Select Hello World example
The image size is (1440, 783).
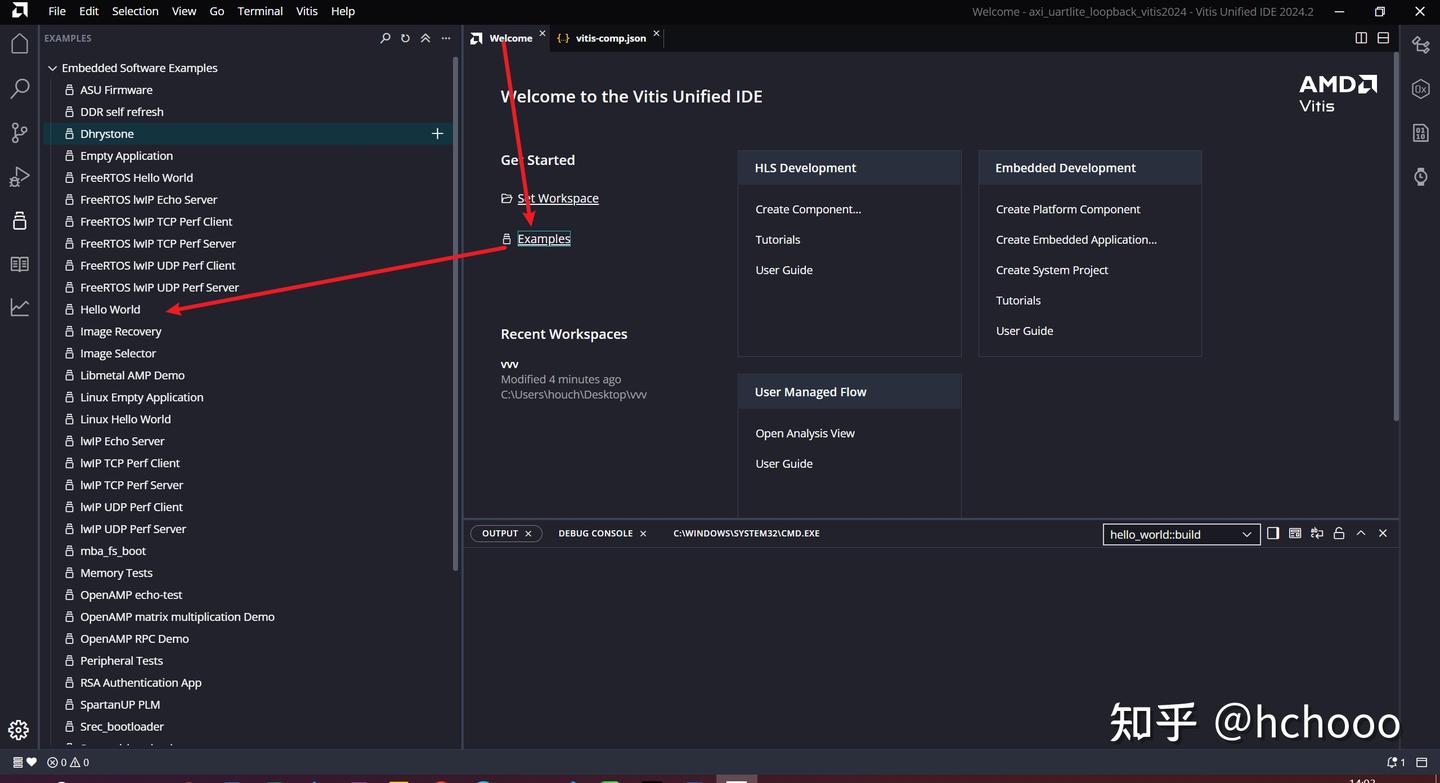pos(110,309)
